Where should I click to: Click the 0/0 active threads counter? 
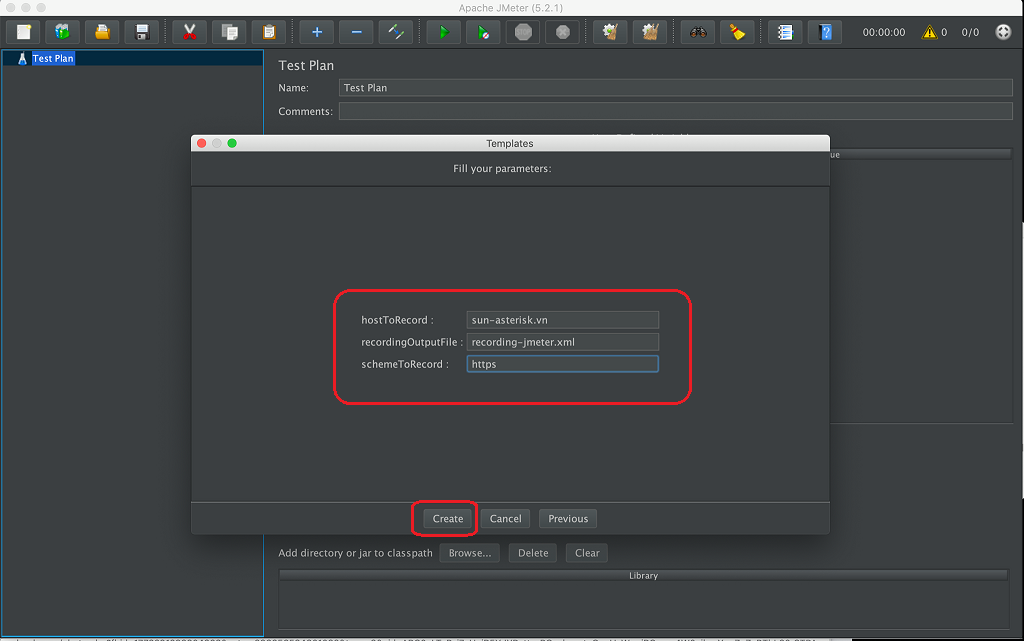click(970, 32)
